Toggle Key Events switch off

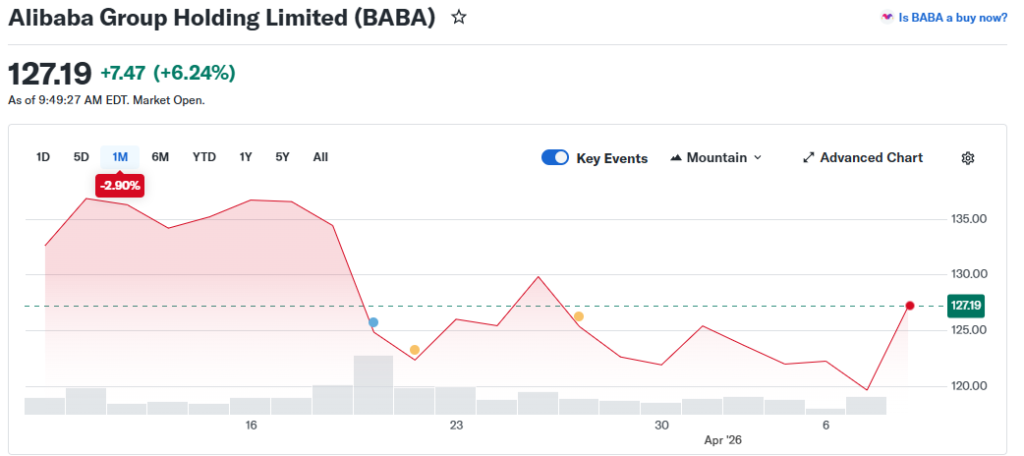click(x=555, y=158)
